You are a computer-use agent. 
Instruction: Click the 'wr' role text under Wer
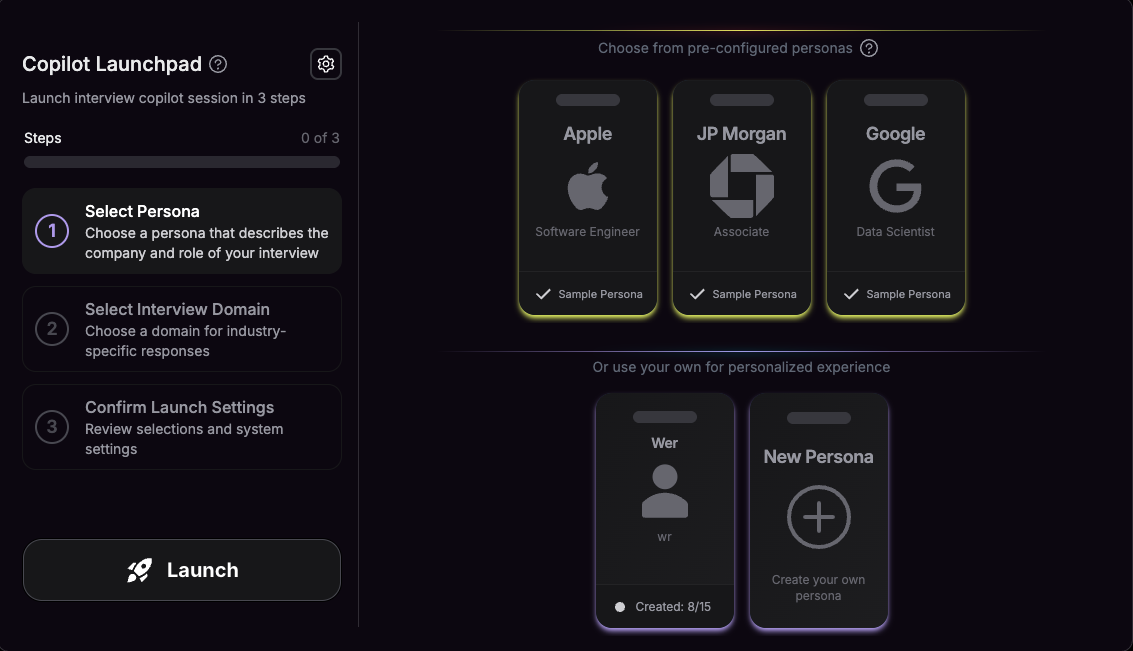pyautogui.click(x=665, y=537)
